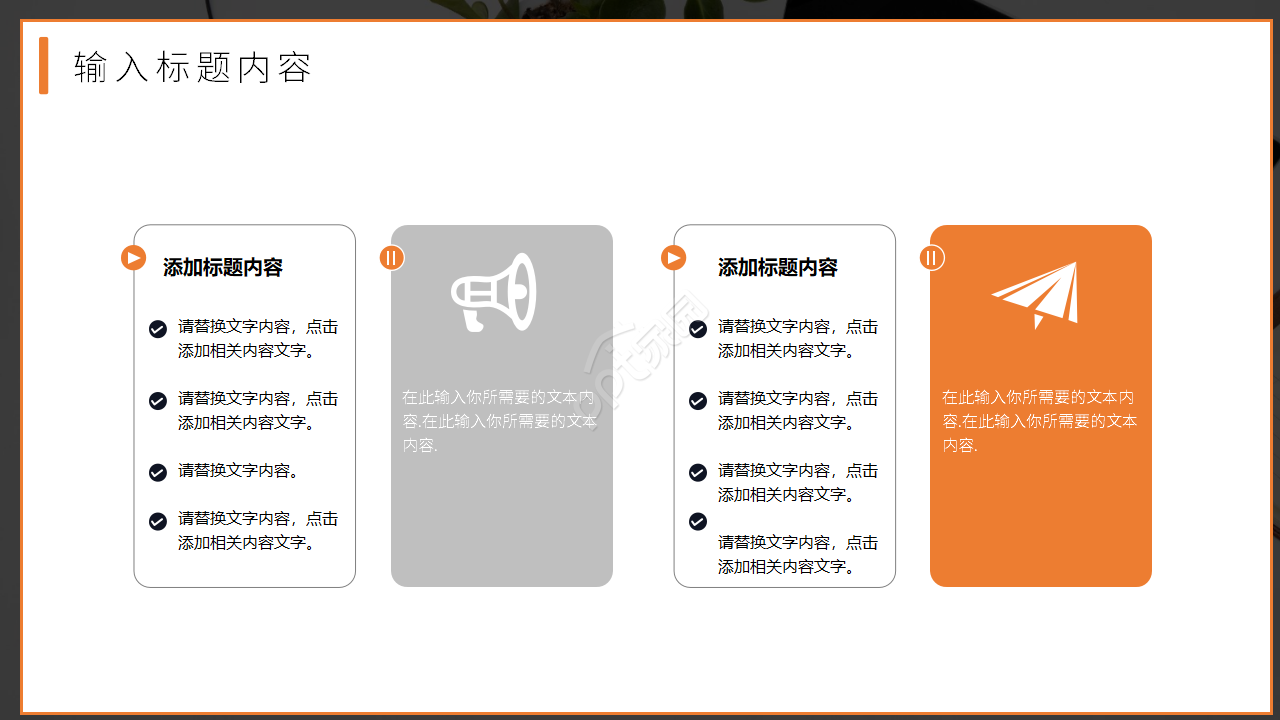1280x720 pixels.
Task: Click the third checkmark circle in left column
Action: click(x=158, y=471)
